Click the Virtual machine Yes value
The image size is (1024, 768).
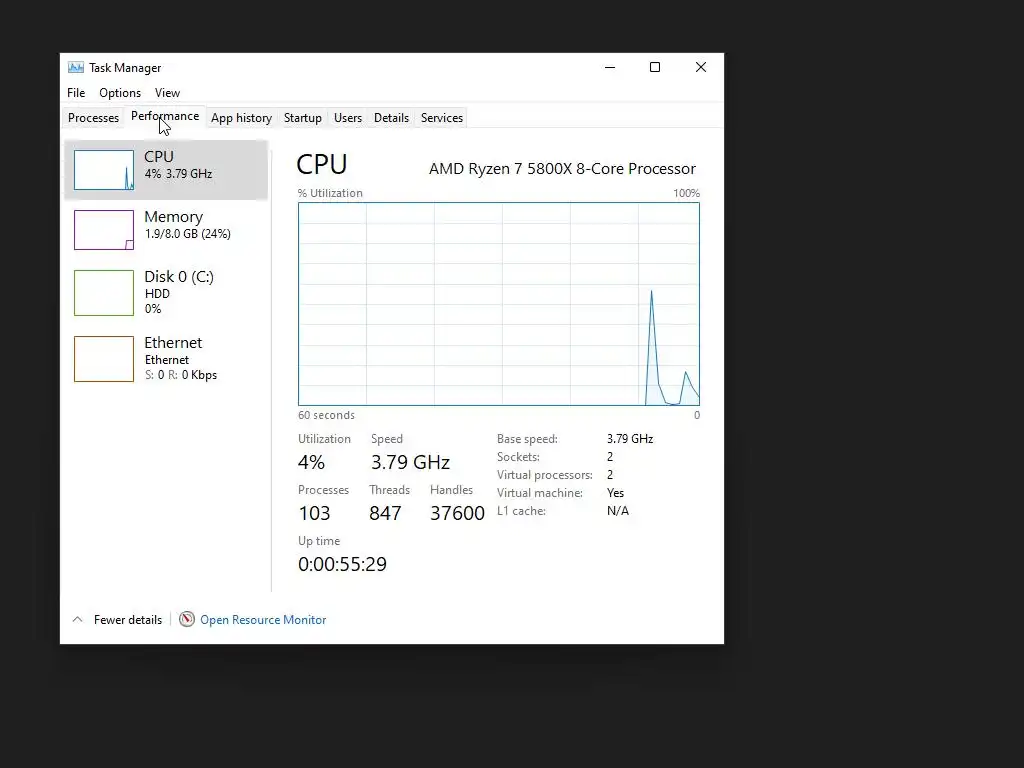tap(615, 493)
